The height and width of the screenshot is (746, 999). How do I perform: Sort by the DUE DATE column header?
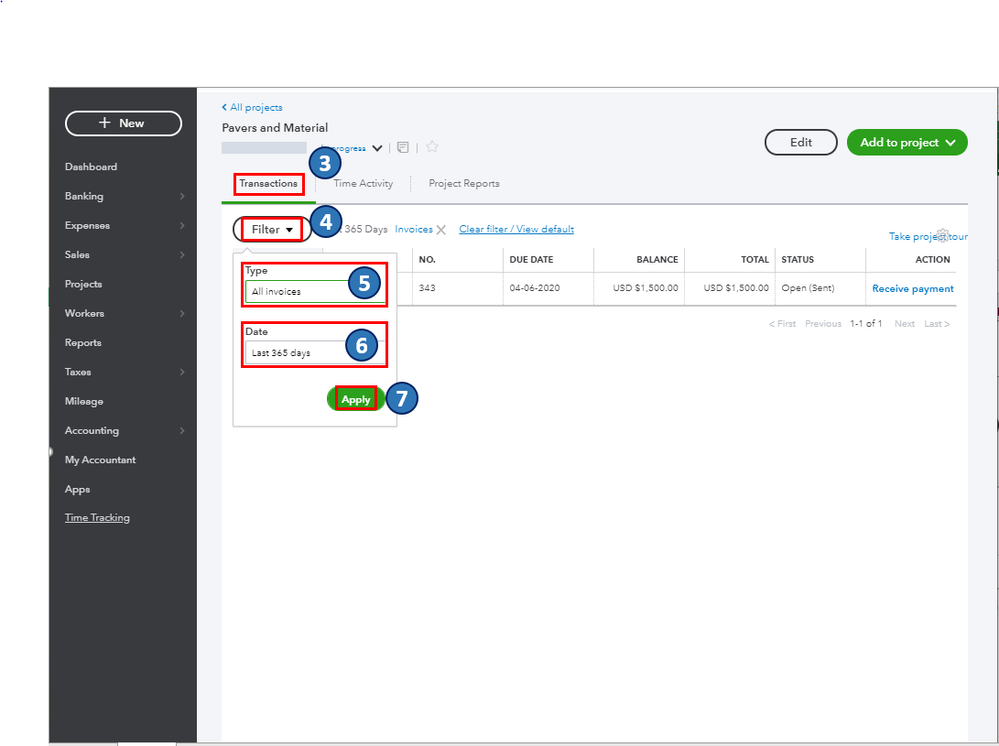[531, 260]
